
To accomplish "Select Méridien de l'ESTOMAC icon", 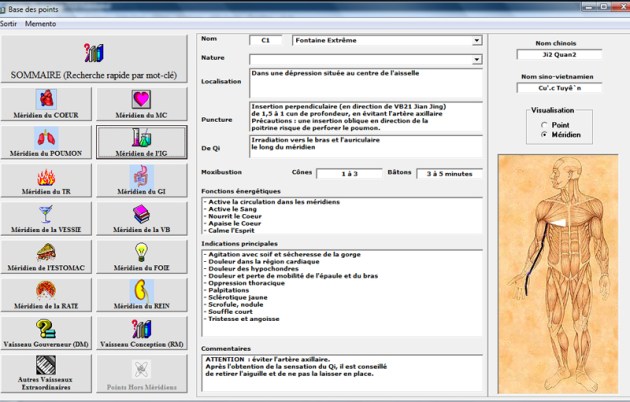I will pyautogui.click(x=46, y=253).
